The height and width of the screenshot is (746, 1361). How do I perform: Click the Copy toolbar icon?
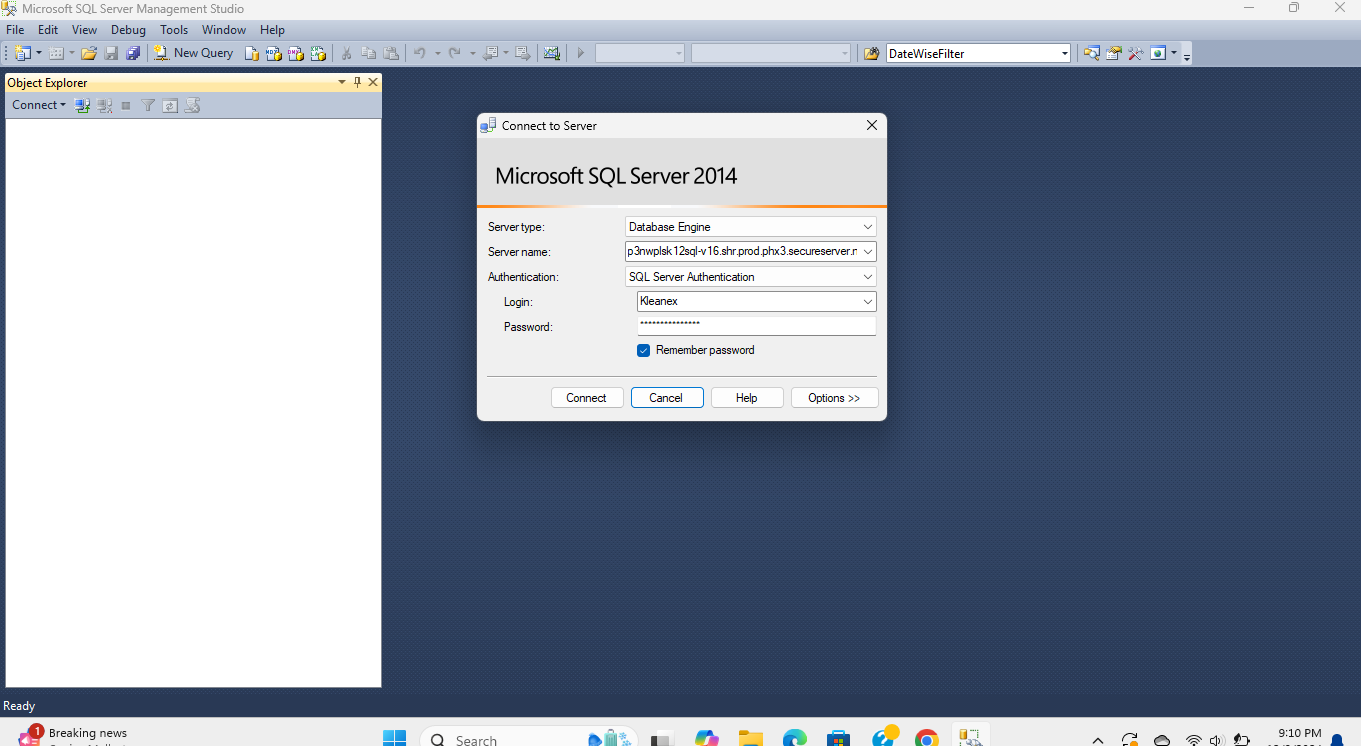click(x=369, y=53)
